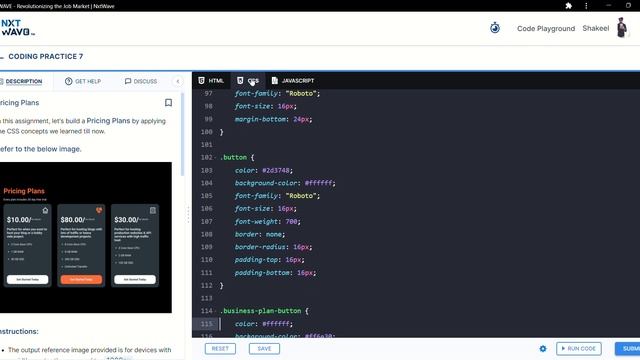Click the JavaScript file icon
640x360 pixels.
click(x=275, y=80)
